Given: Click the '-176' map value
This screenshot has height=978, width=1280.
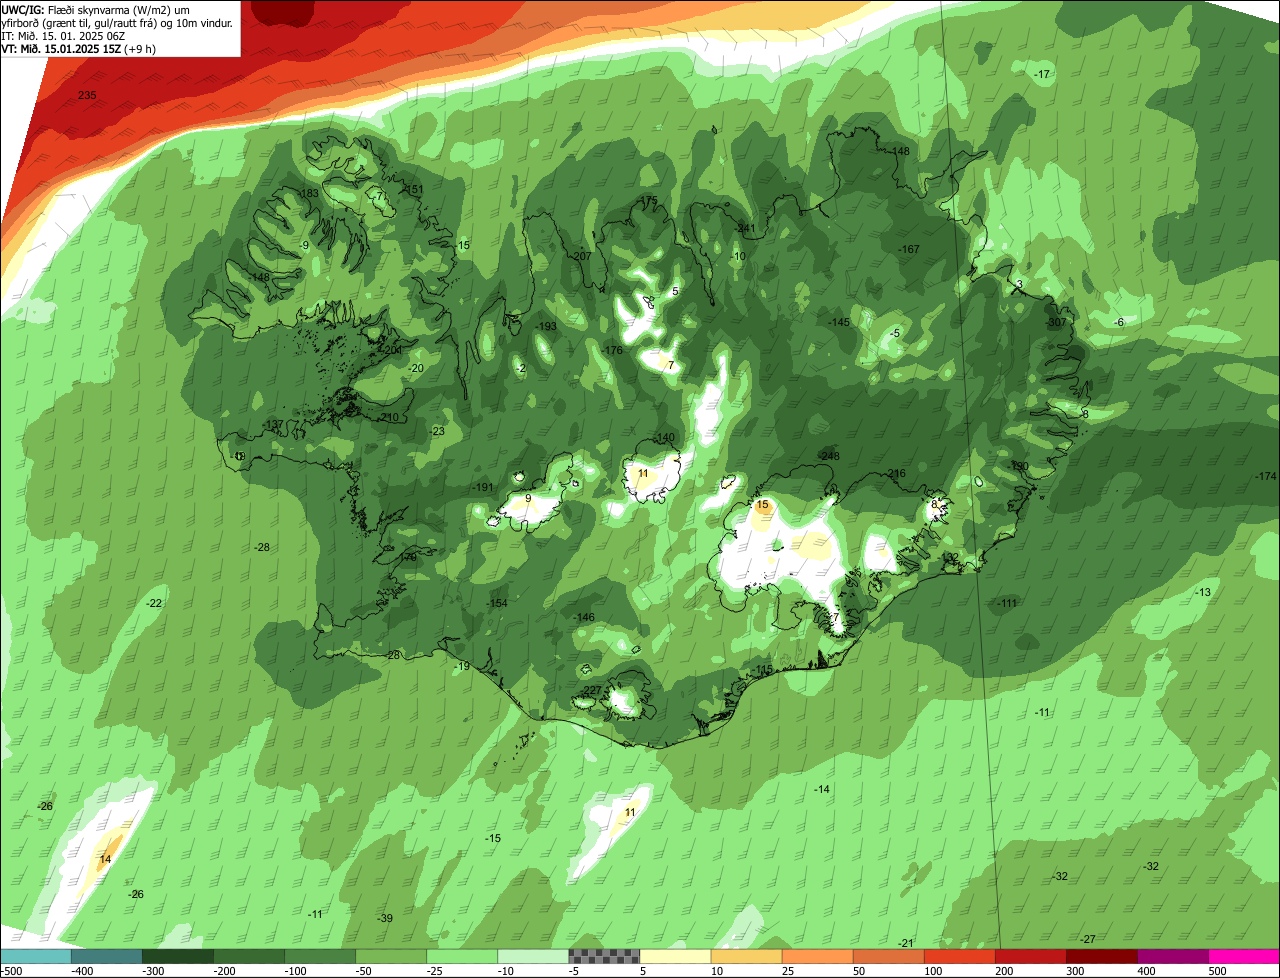Looking at the screenshot, I should (612, 350).
